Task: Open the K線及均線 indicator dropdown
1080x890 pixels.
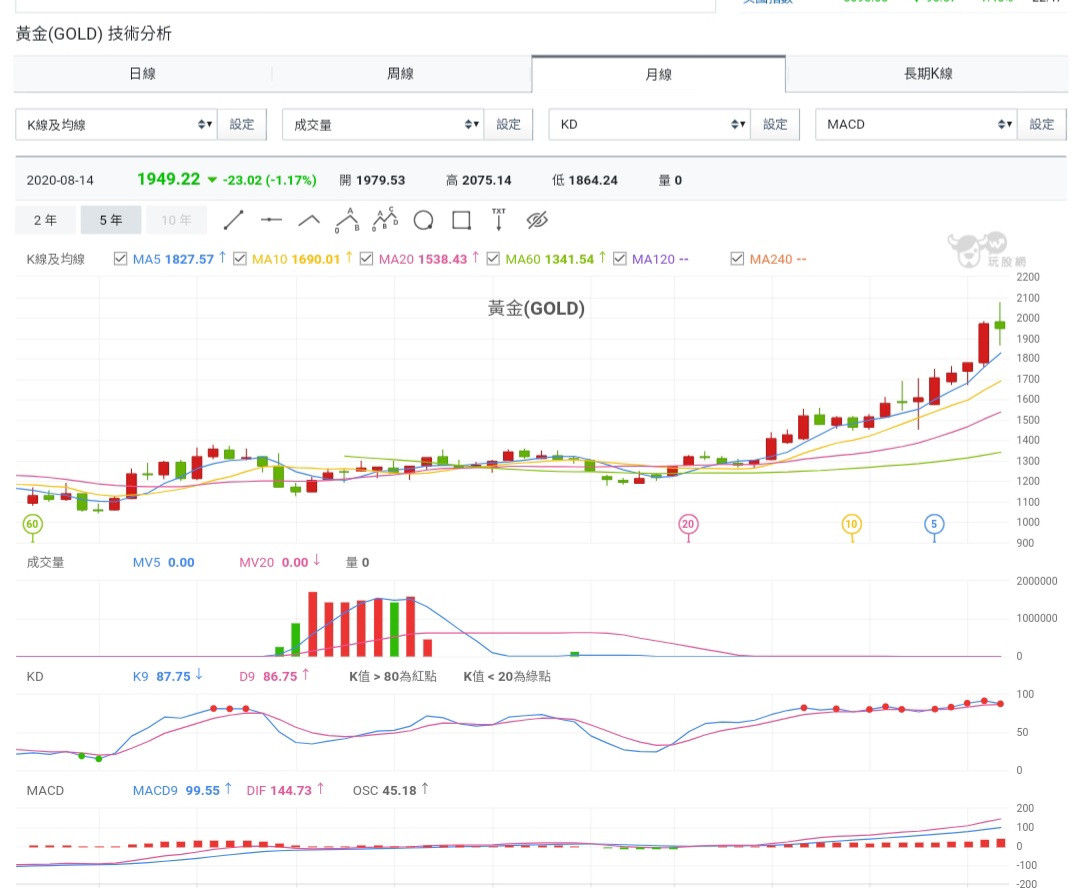Action: click(x=116, y=124)
